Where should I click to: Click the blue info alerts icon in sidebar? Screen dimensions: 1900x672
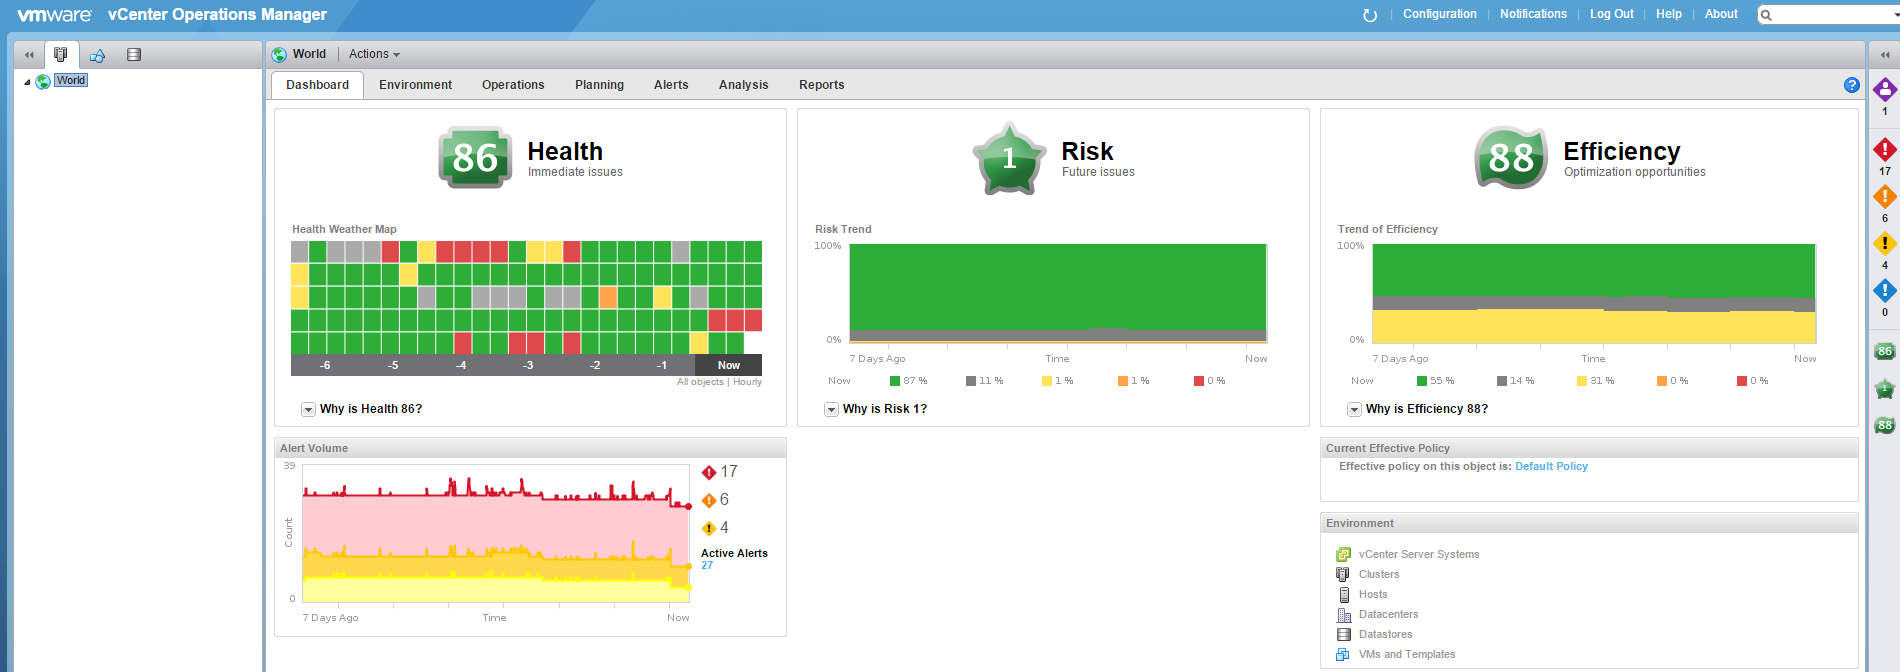point(1884,291)
